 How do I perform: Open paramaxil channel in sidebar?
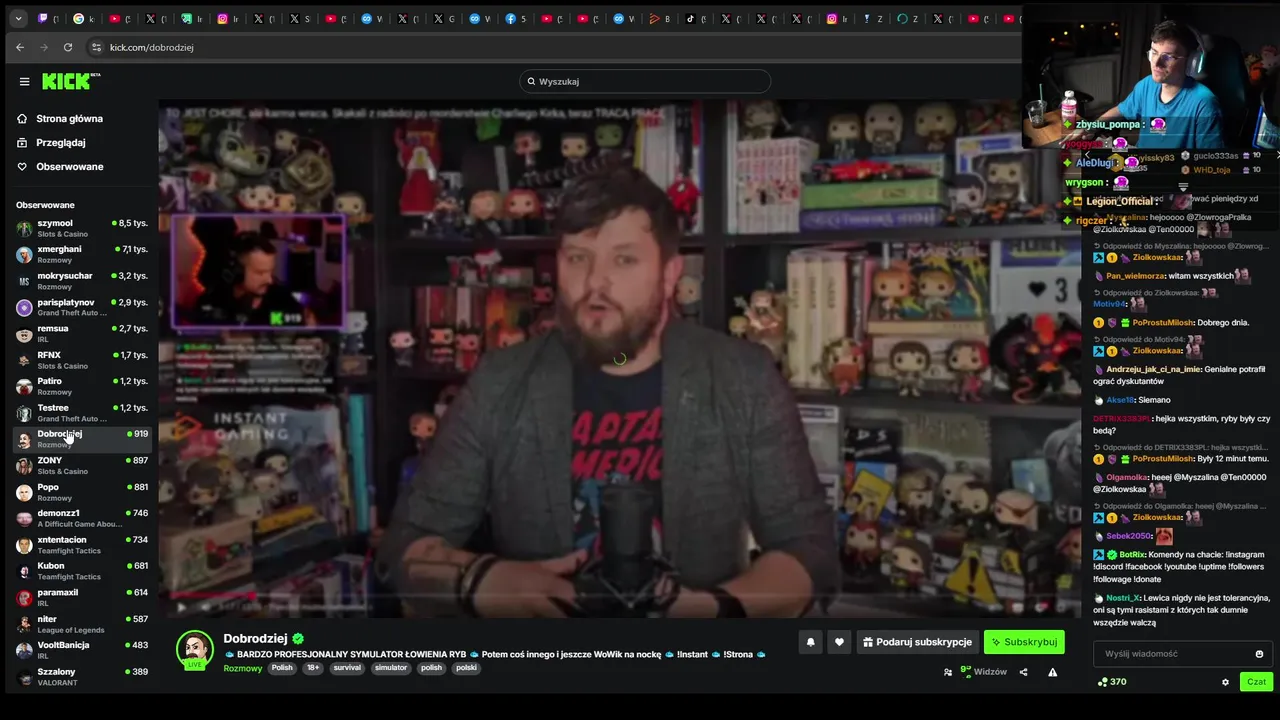pos(82,597)
